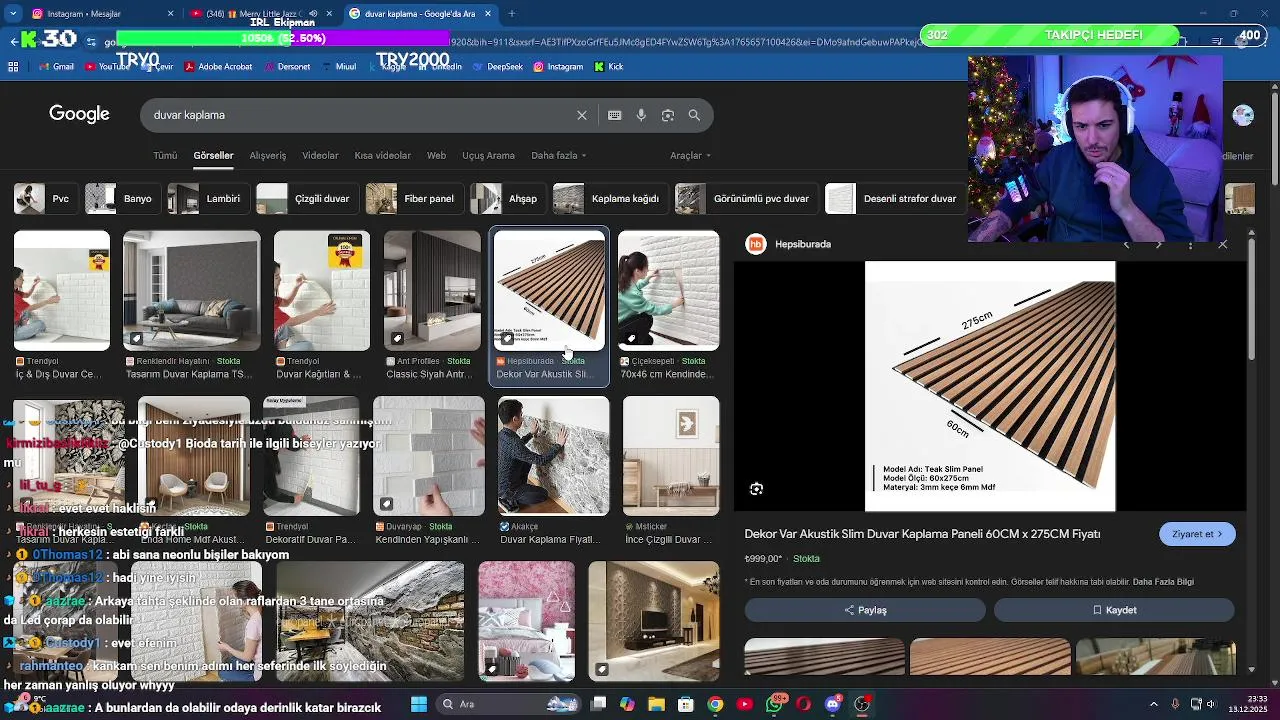Open the Uçuş Arama tab
This screenshot has height=720, width=1280.
click(x=488, y=156)
